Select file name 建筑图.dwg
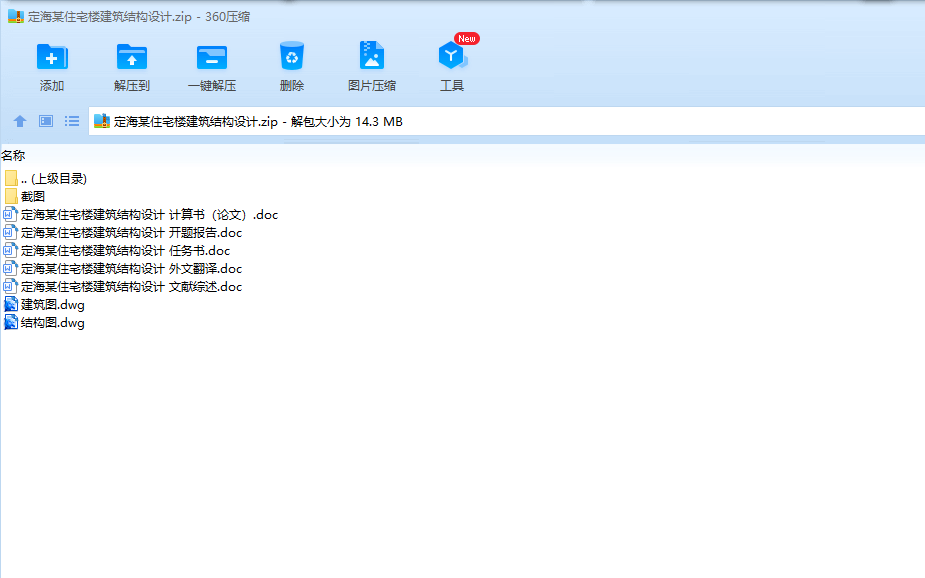Viewport: 925px width, 578px height. tap(53, 305)
